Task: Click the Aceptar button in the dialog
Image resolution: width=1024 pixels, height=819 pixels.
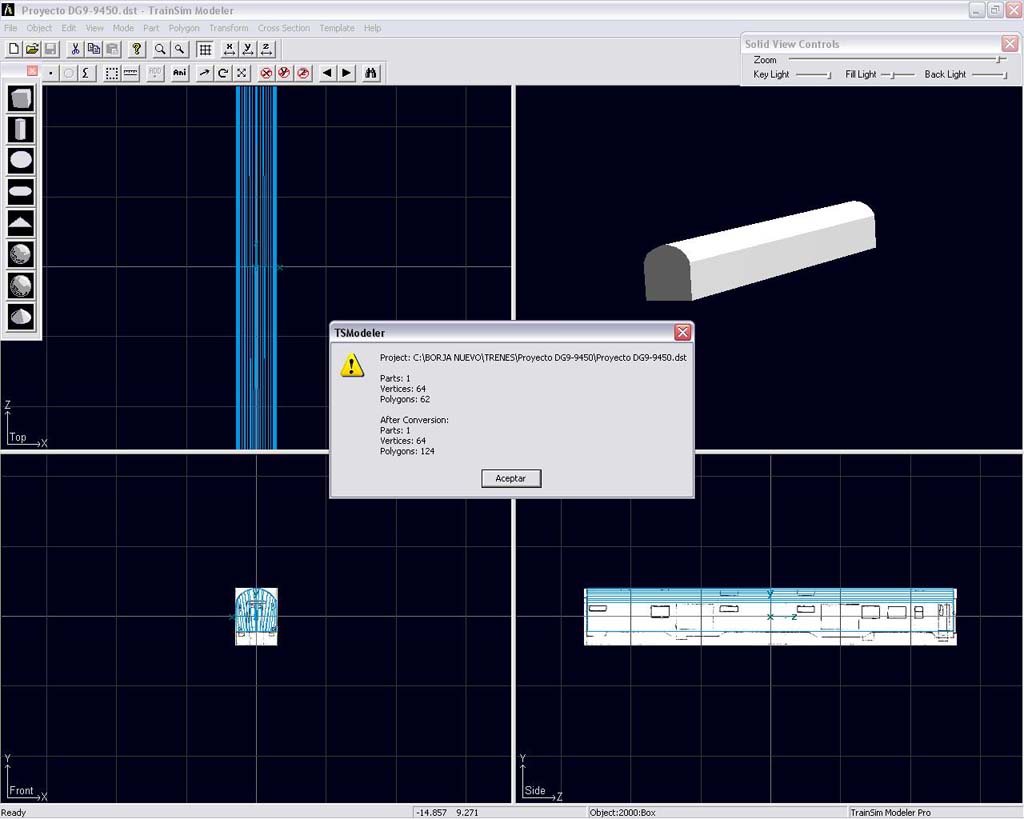Action: 510,478
